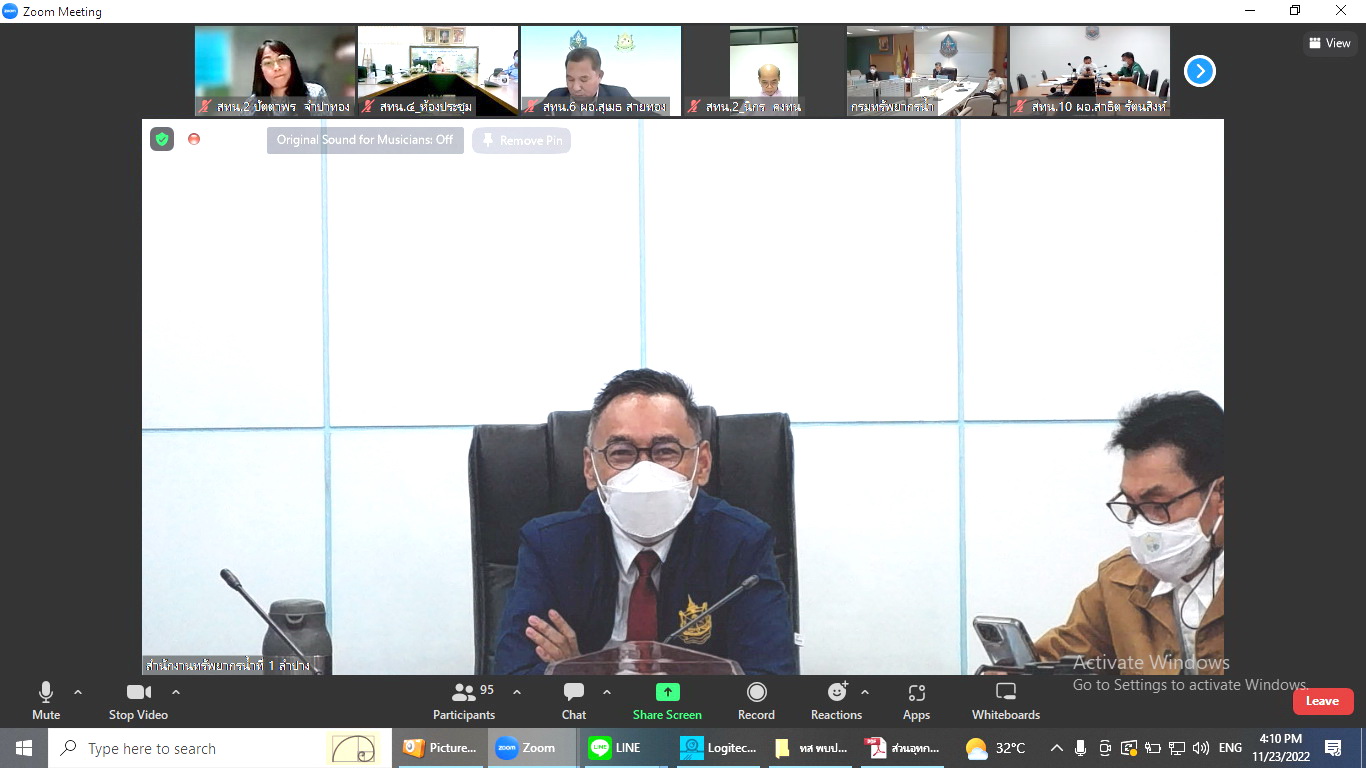Click the red recording indicator icon
The width and height of the screenshot is (1366, 768).
pos(194,139)
